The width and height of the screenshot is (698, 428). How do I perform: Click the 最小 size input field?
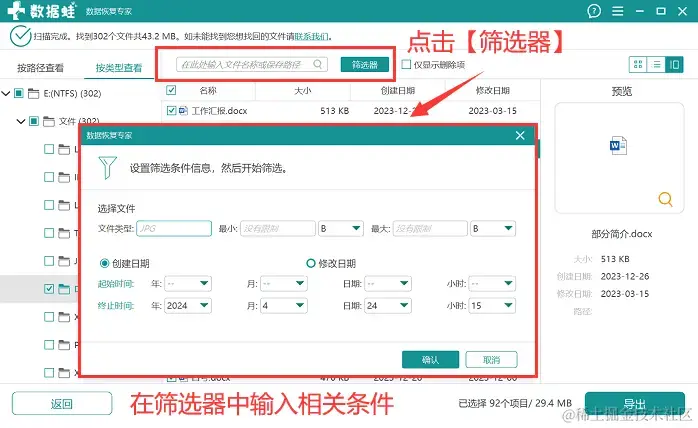pyautogui.click(x=278, y=228)
